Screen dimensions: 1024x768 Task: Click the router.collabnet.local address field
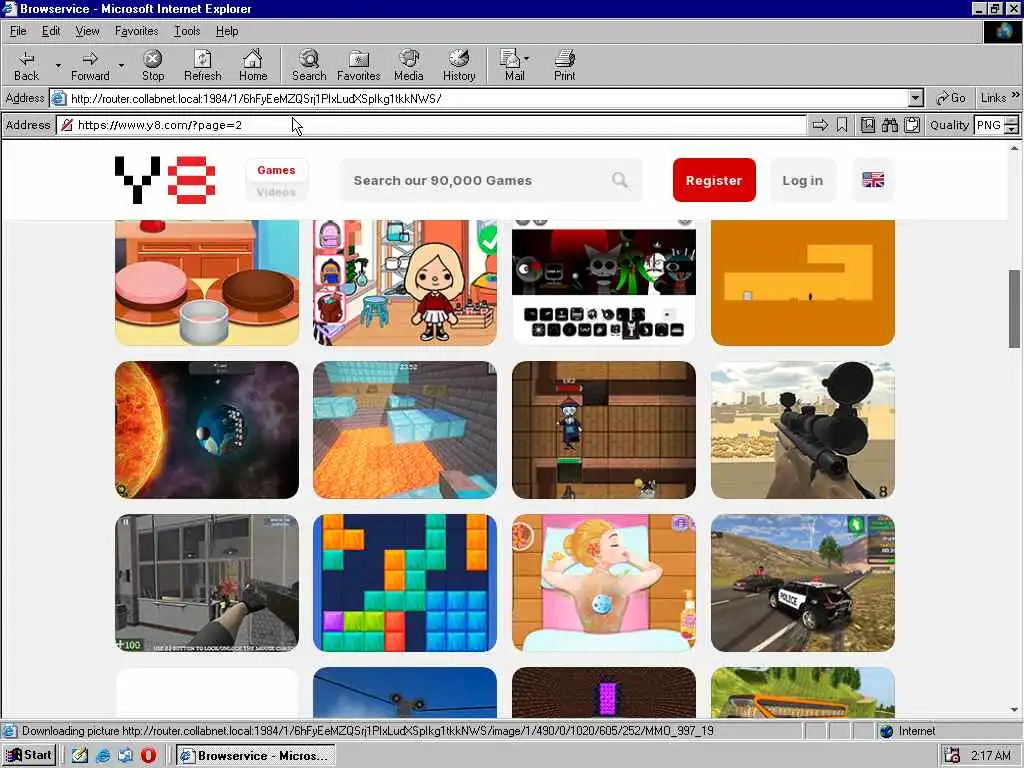(479, 99)
